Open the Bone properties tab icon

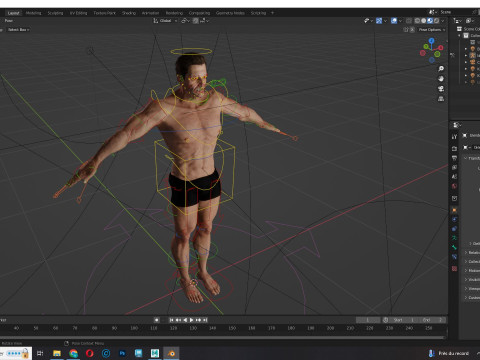click(x=454, y=247)
